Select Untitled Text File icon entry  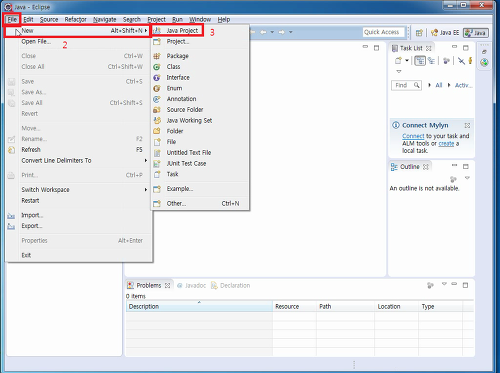[200, 152]
